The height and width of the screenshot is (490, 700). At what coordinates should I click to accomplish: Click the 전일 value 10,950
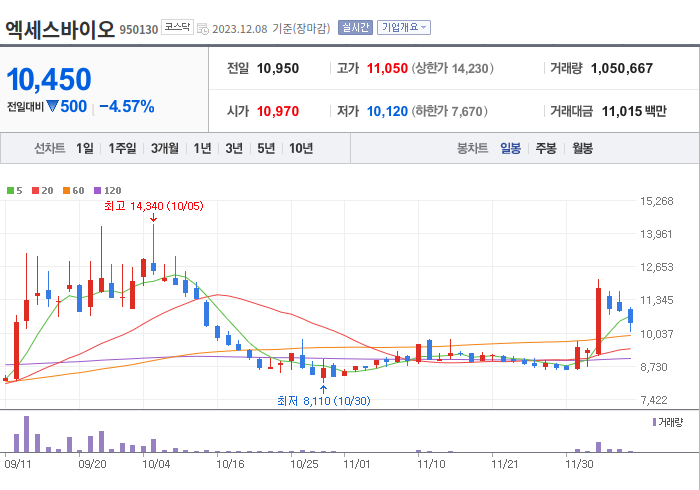[x=278, y=68]
